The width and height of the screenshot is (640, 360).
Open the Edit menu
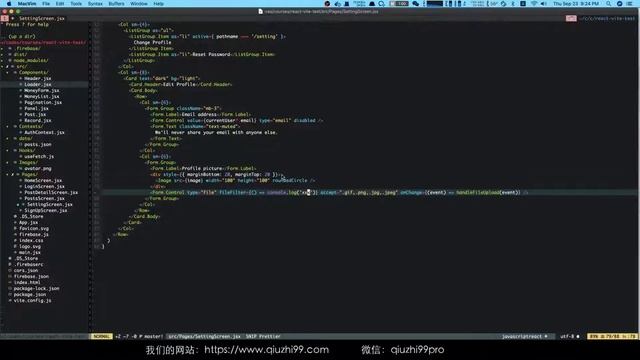point(60,4)
